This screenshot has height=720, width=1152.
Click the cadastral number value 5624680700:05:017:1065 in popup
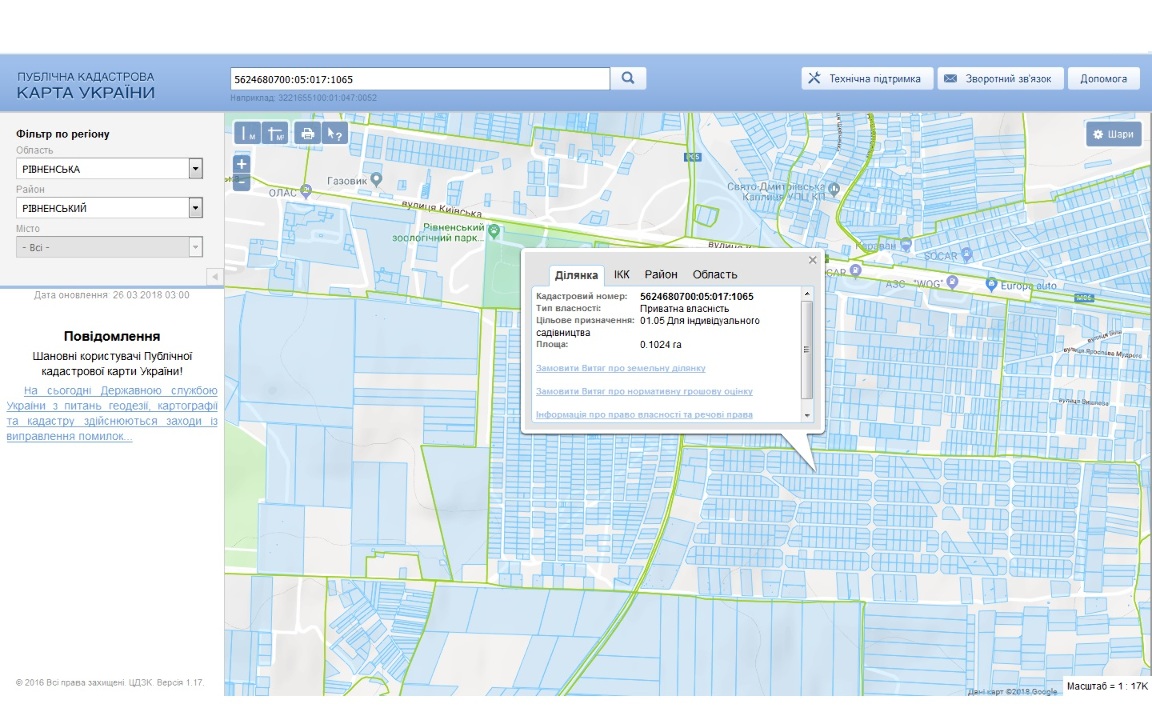696,297
